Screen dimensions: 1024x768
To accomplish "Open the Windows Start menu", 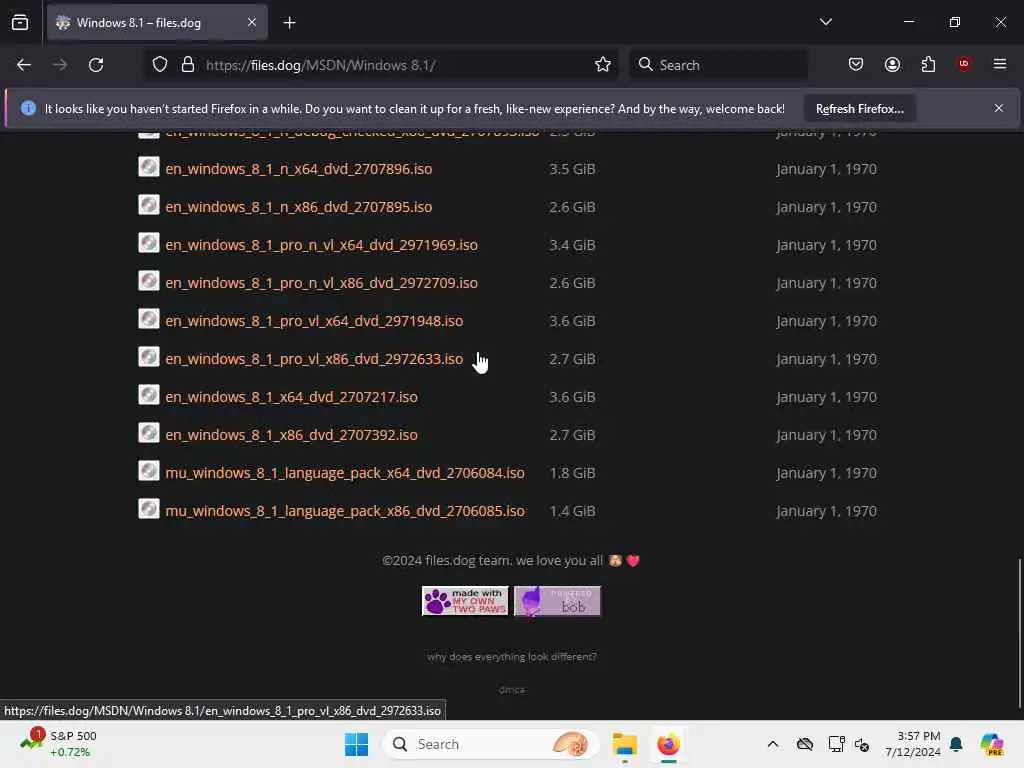I will point(357,744).
